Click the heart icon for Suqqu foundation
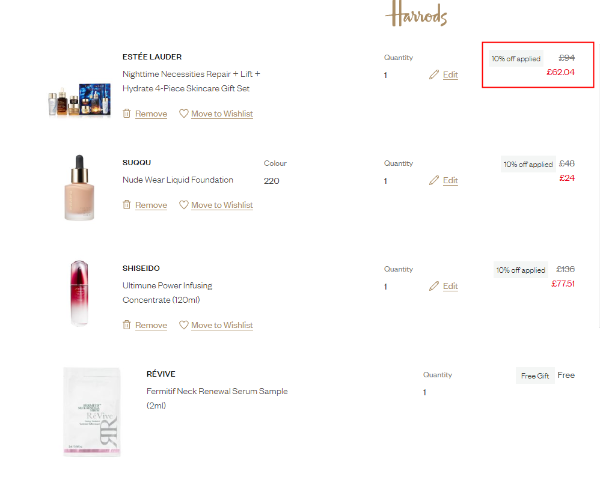Screen dimensions: 600x477 pyautogui.click(x=184, y=205)
